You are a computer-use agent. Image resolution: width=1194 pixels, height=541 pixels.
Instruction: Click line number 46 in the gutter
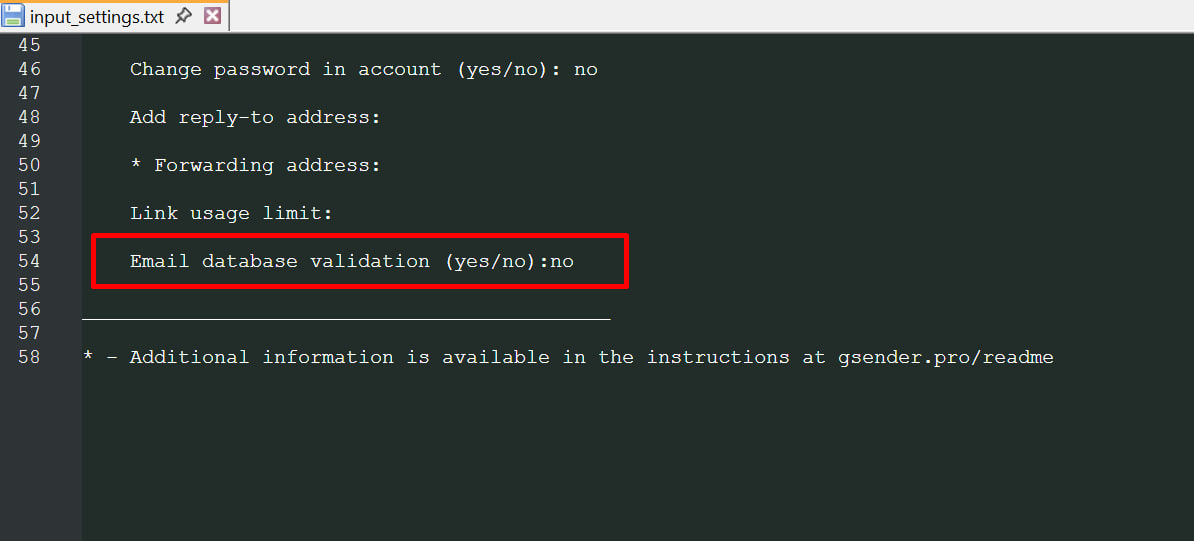[29, 69]
